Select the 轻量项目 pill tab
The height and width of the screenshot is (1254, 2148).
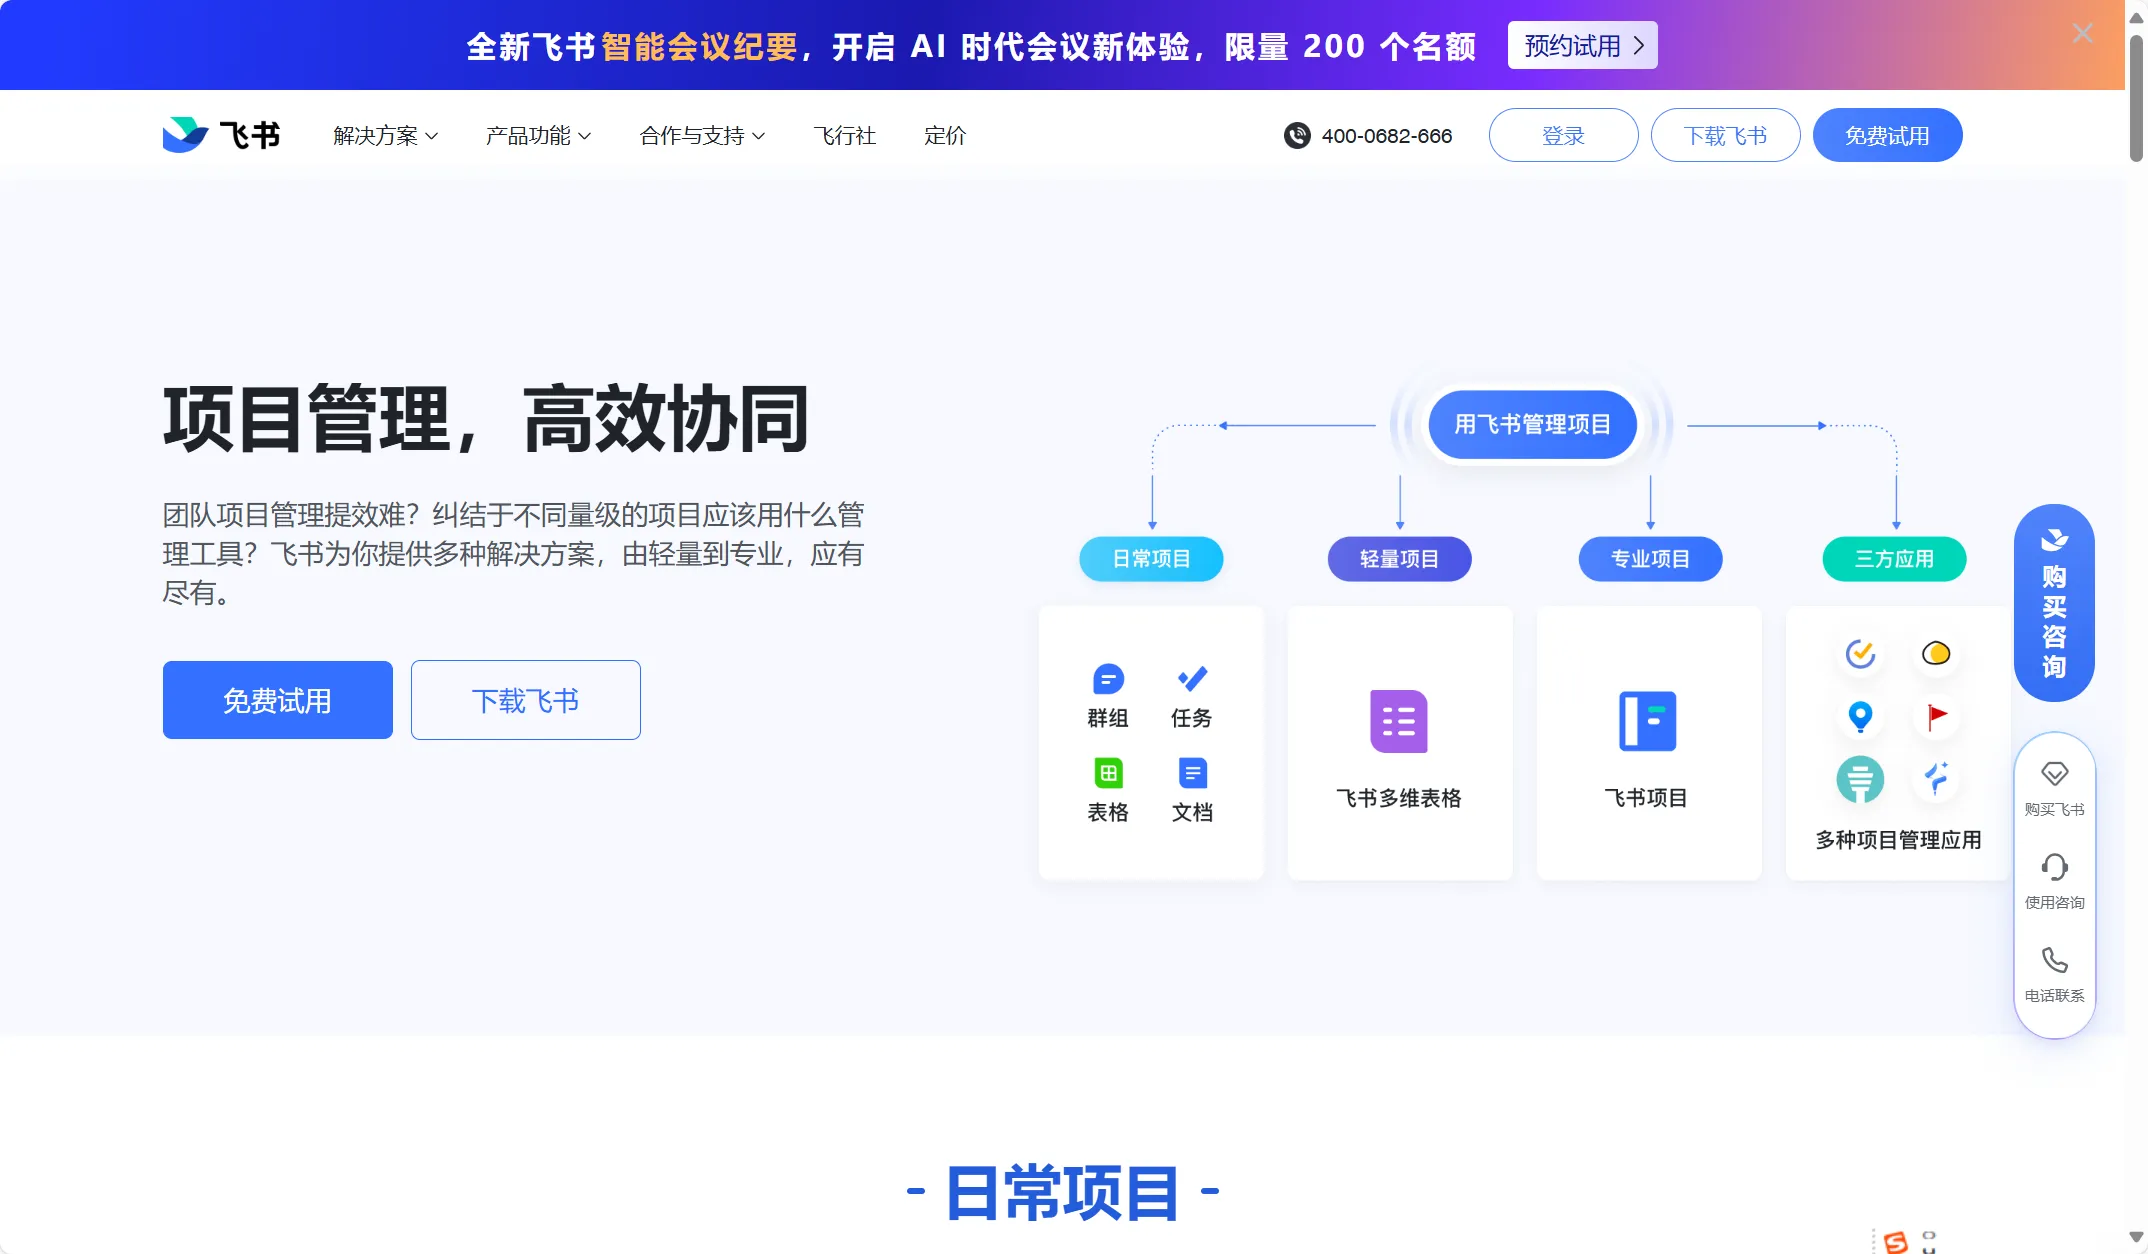point(1400,559)
